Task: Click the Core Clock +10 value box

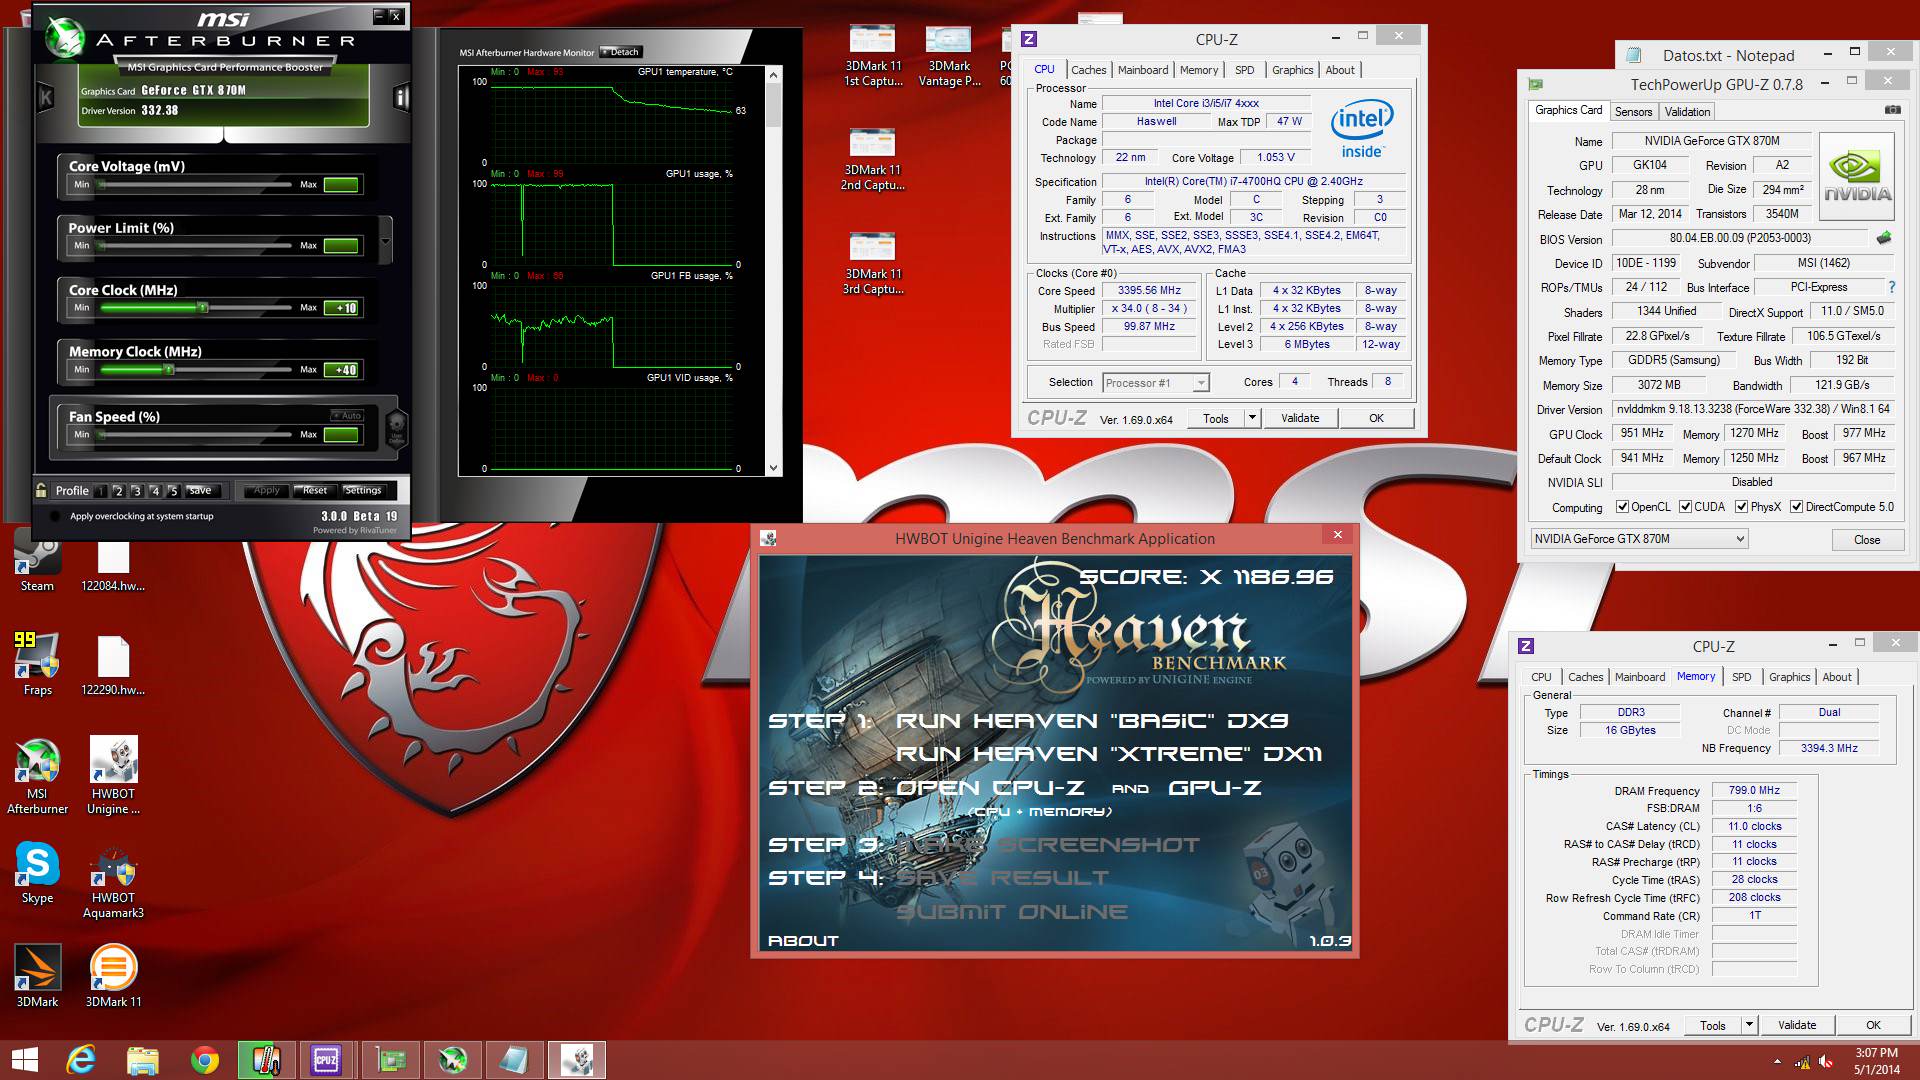Action: coord(343,308)
